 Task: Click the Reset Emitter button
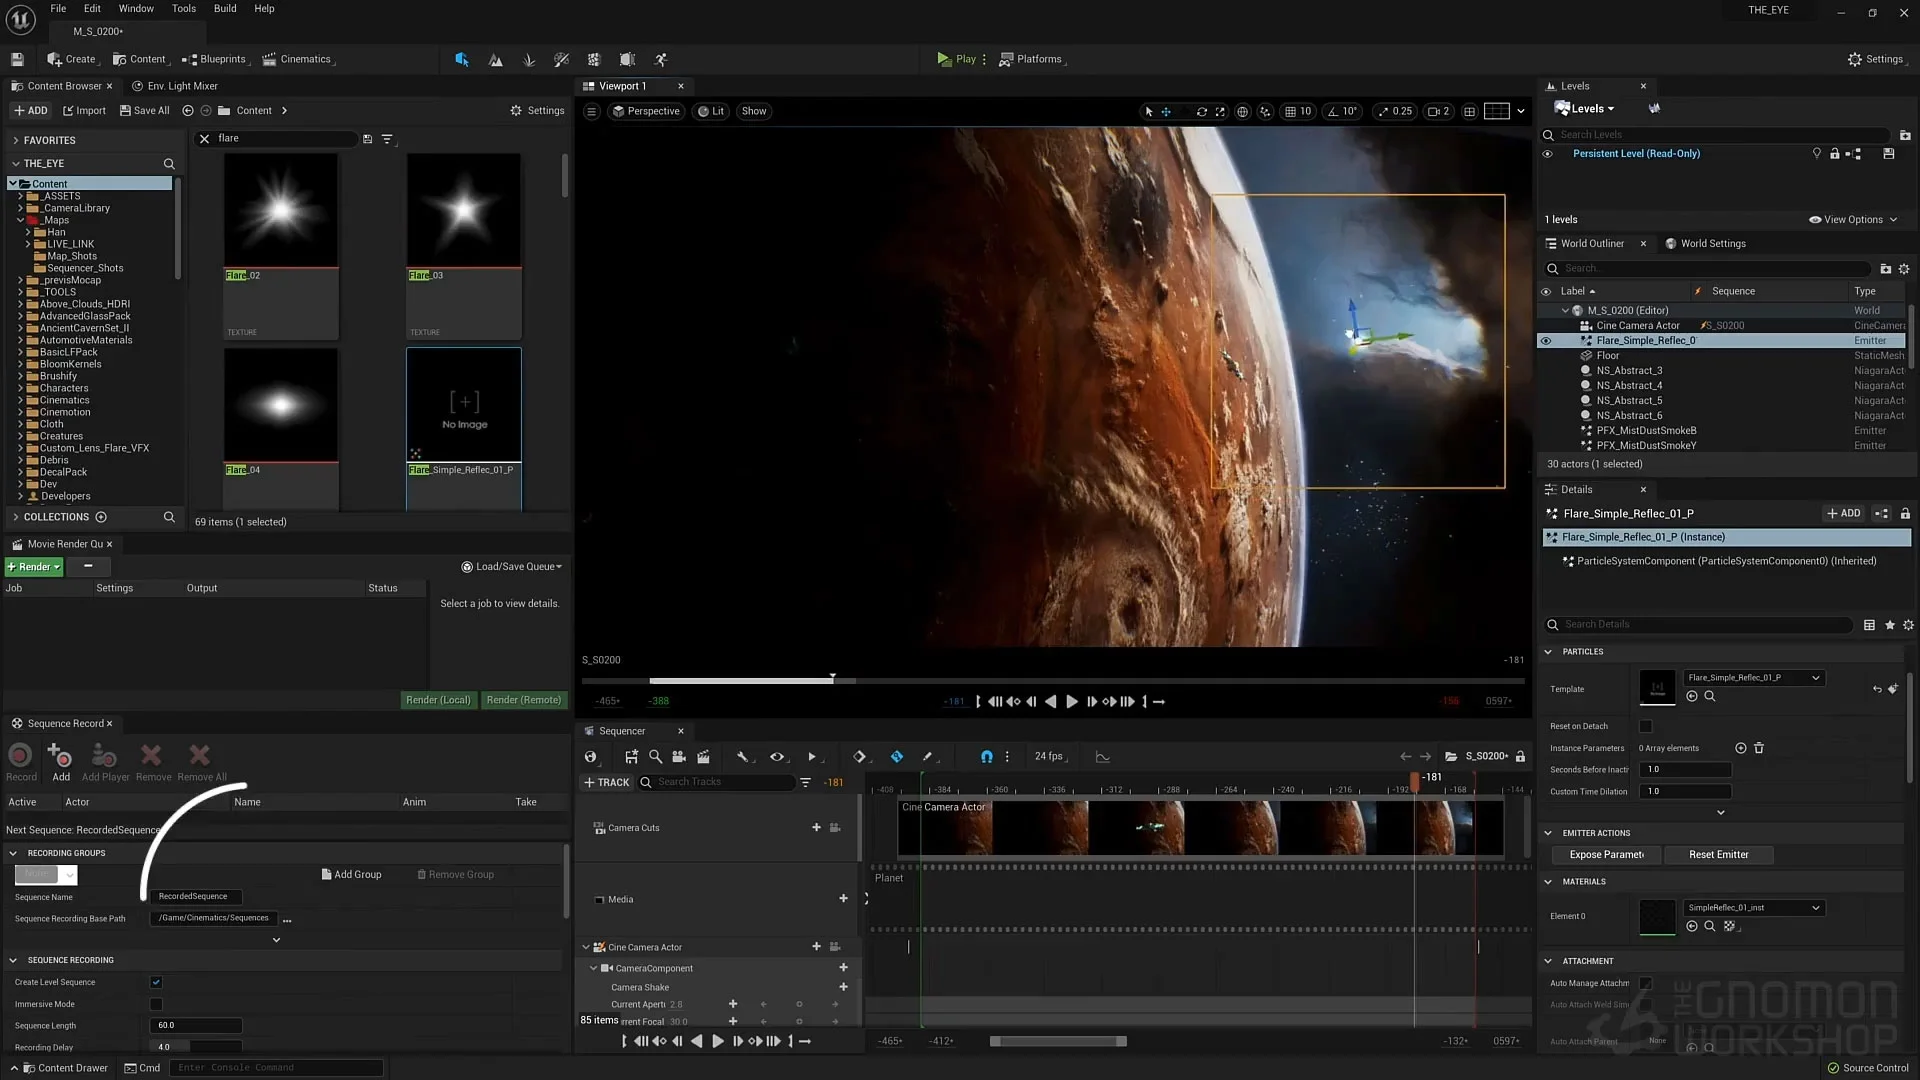(1719, 855)
